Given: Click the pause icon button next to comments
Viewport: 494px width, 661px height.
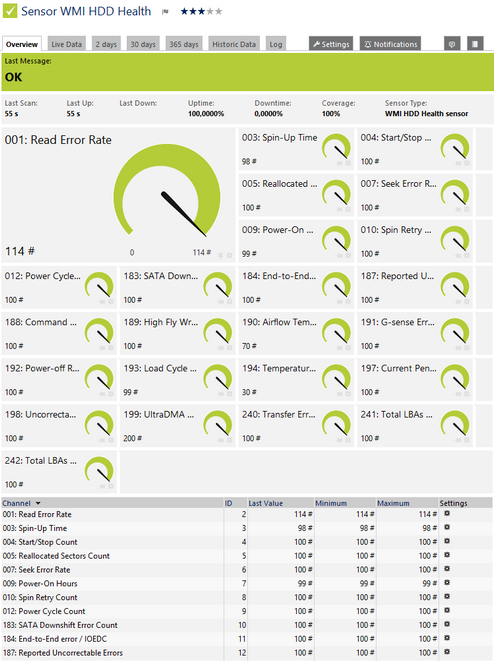Looking at the screenshot, I should tap(475, 44).
